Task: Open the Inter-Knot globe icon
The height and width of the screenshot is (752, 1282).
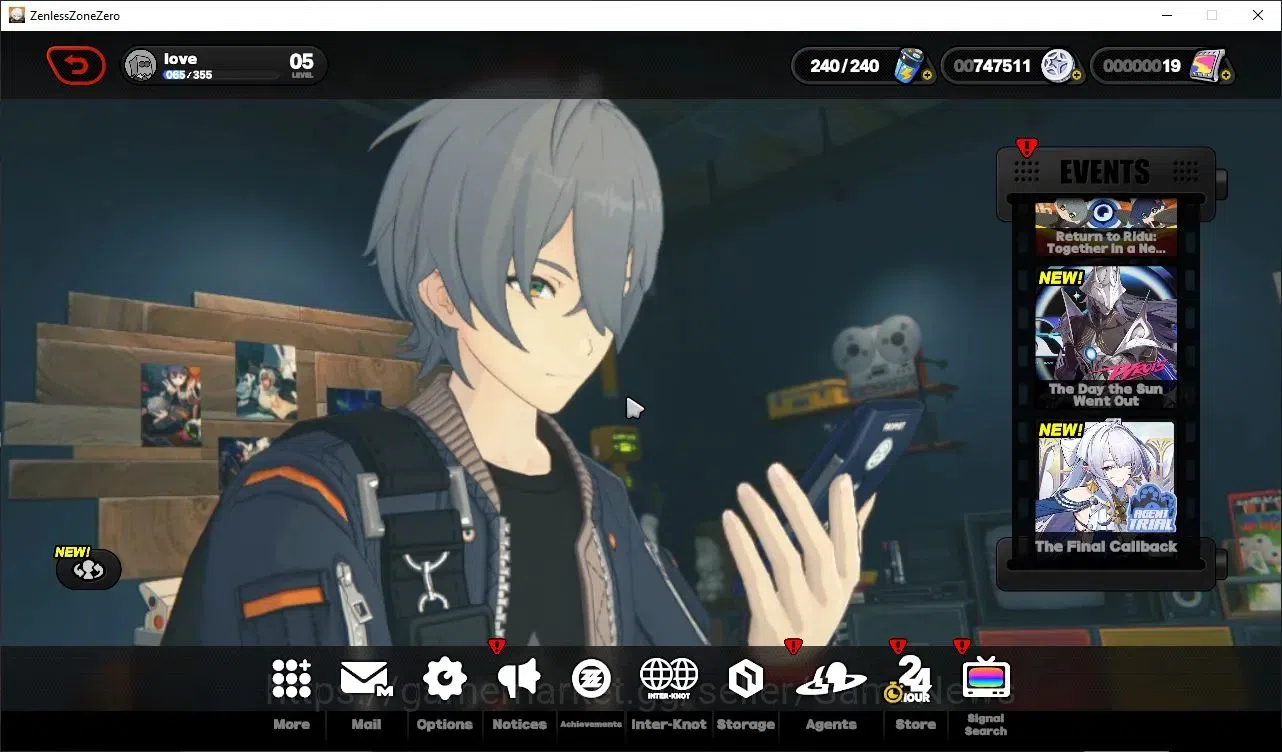Action: (x=669, y=678)
